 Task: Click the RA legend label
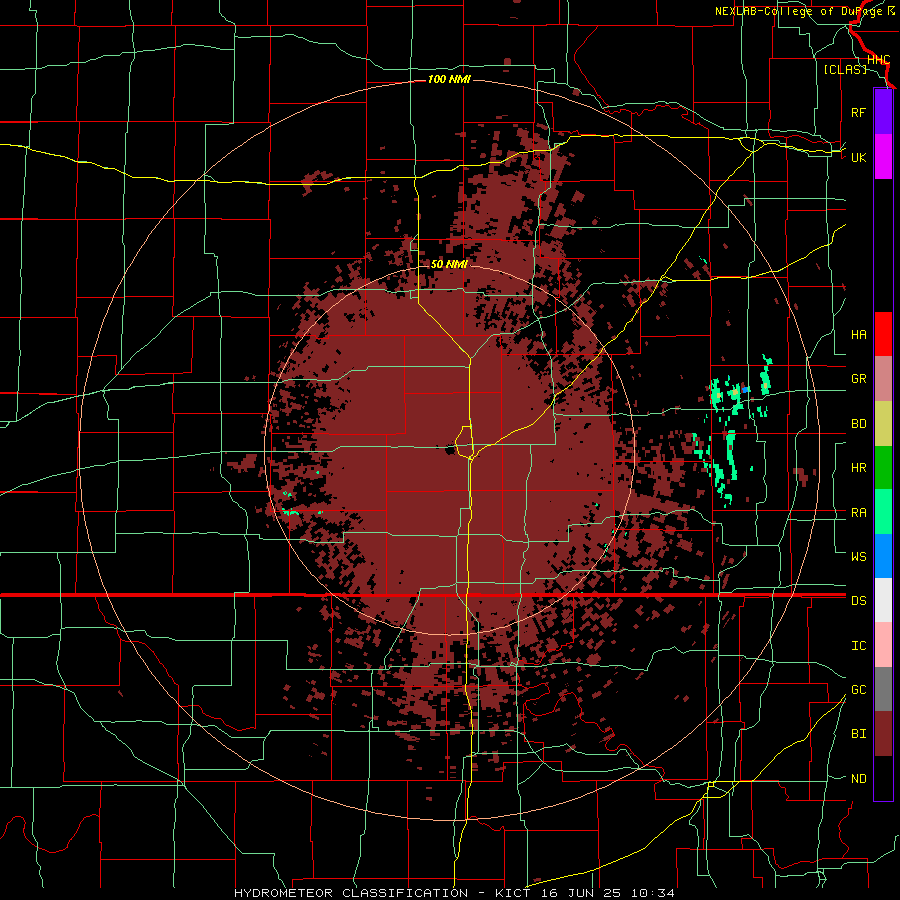(858, 513)
